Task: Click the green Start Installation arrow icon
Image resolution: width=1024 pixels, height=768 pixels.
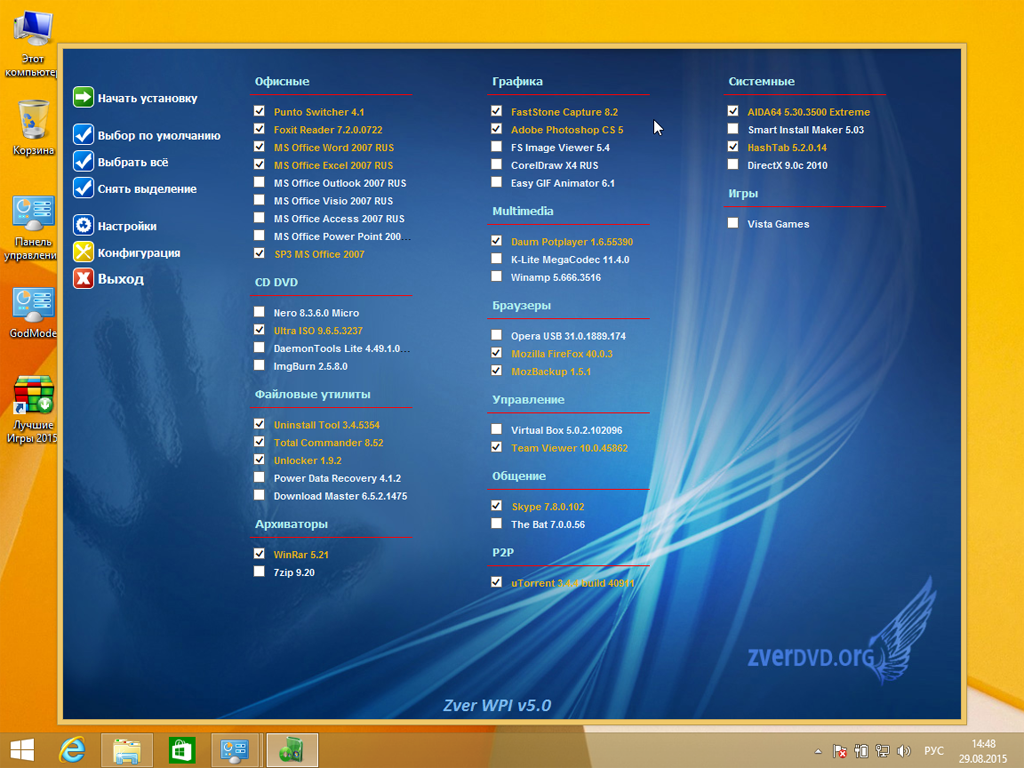Action: [83, 98]
